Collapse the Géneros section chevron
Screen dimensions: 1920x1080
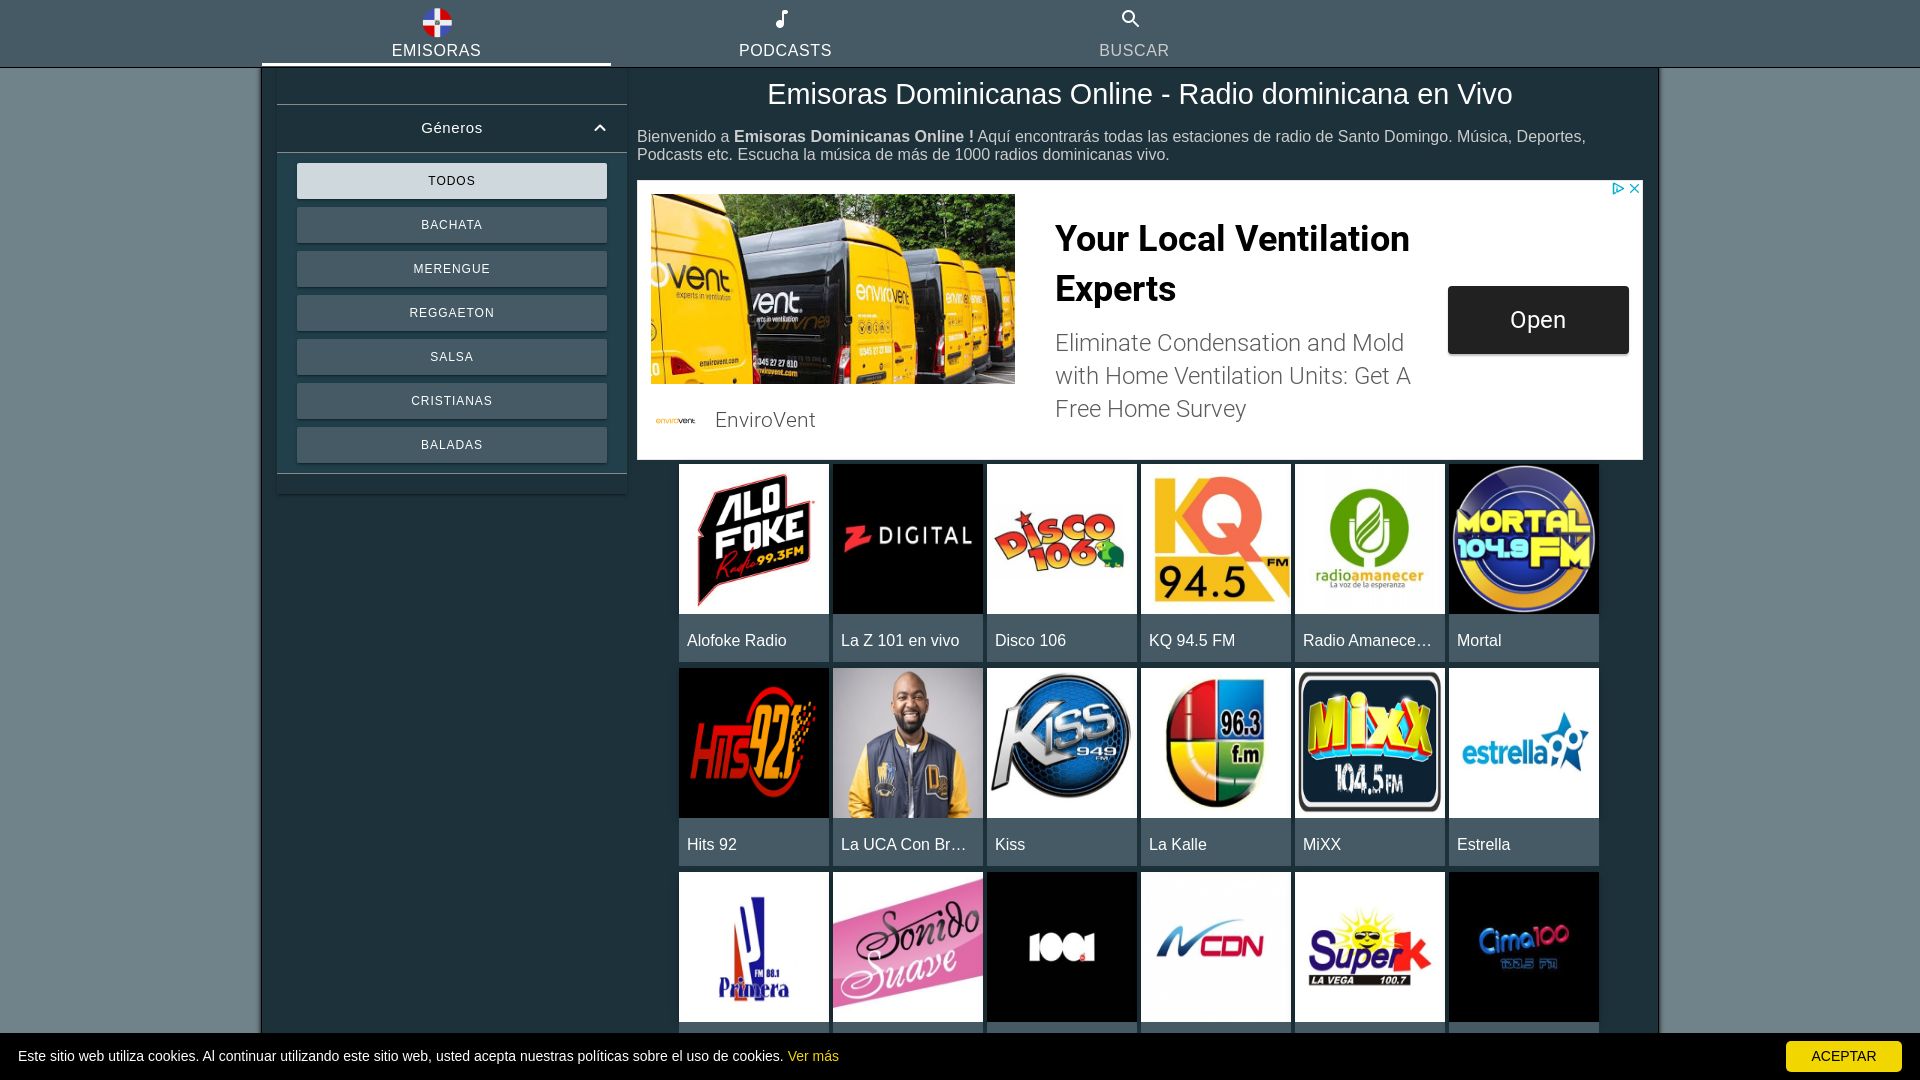point(600,128)
